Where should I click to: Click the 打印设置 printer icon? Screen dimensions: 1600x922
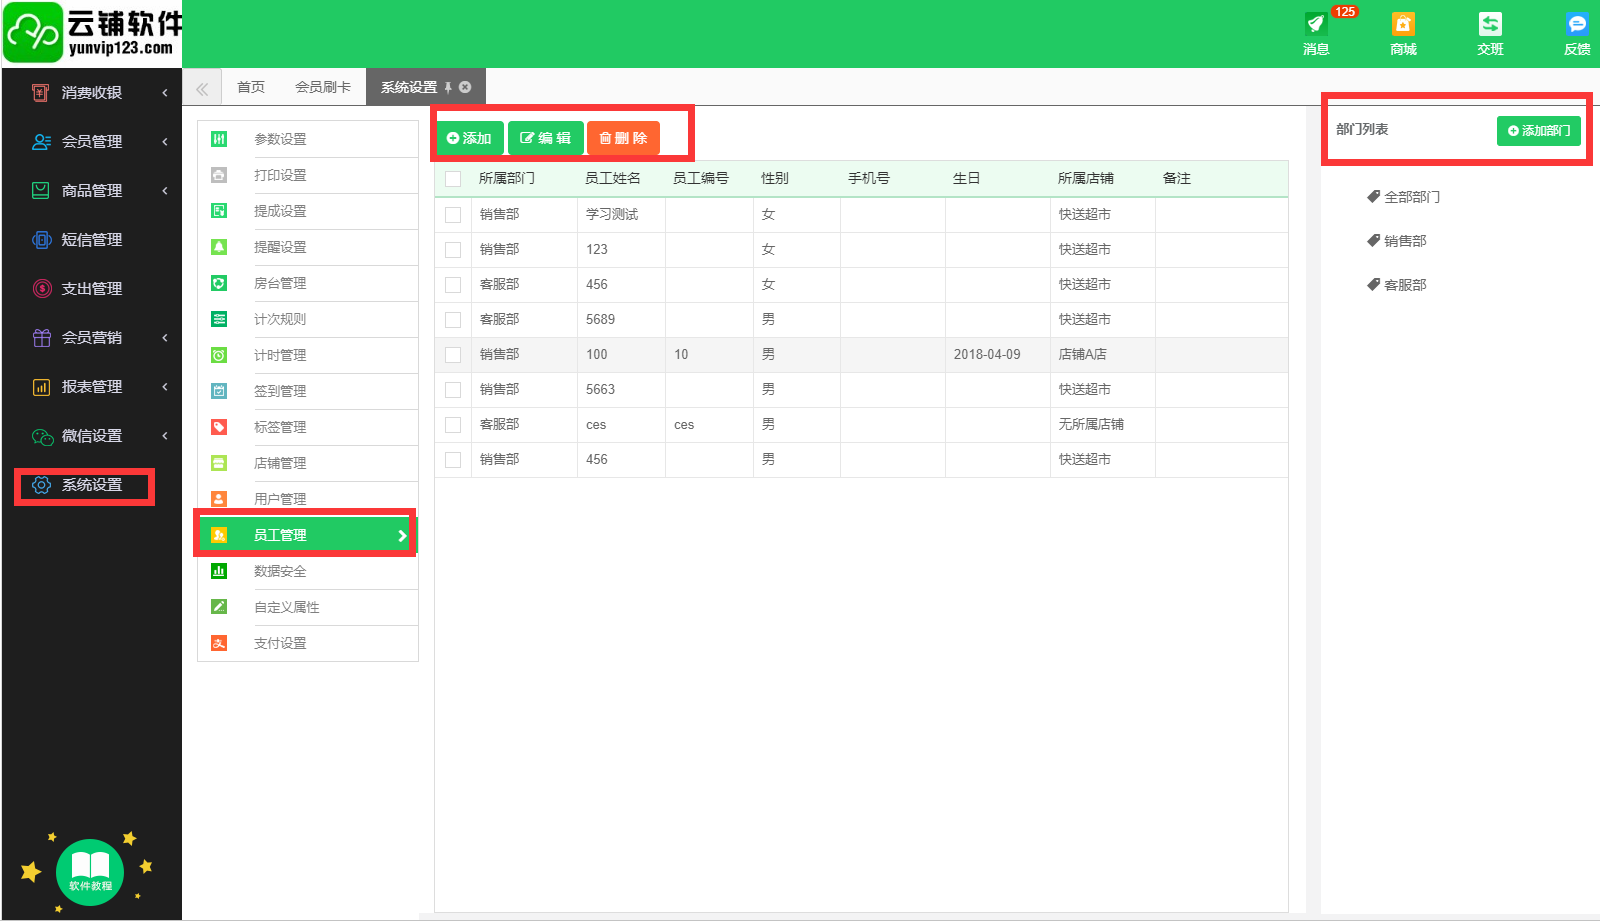pos(219,175)
